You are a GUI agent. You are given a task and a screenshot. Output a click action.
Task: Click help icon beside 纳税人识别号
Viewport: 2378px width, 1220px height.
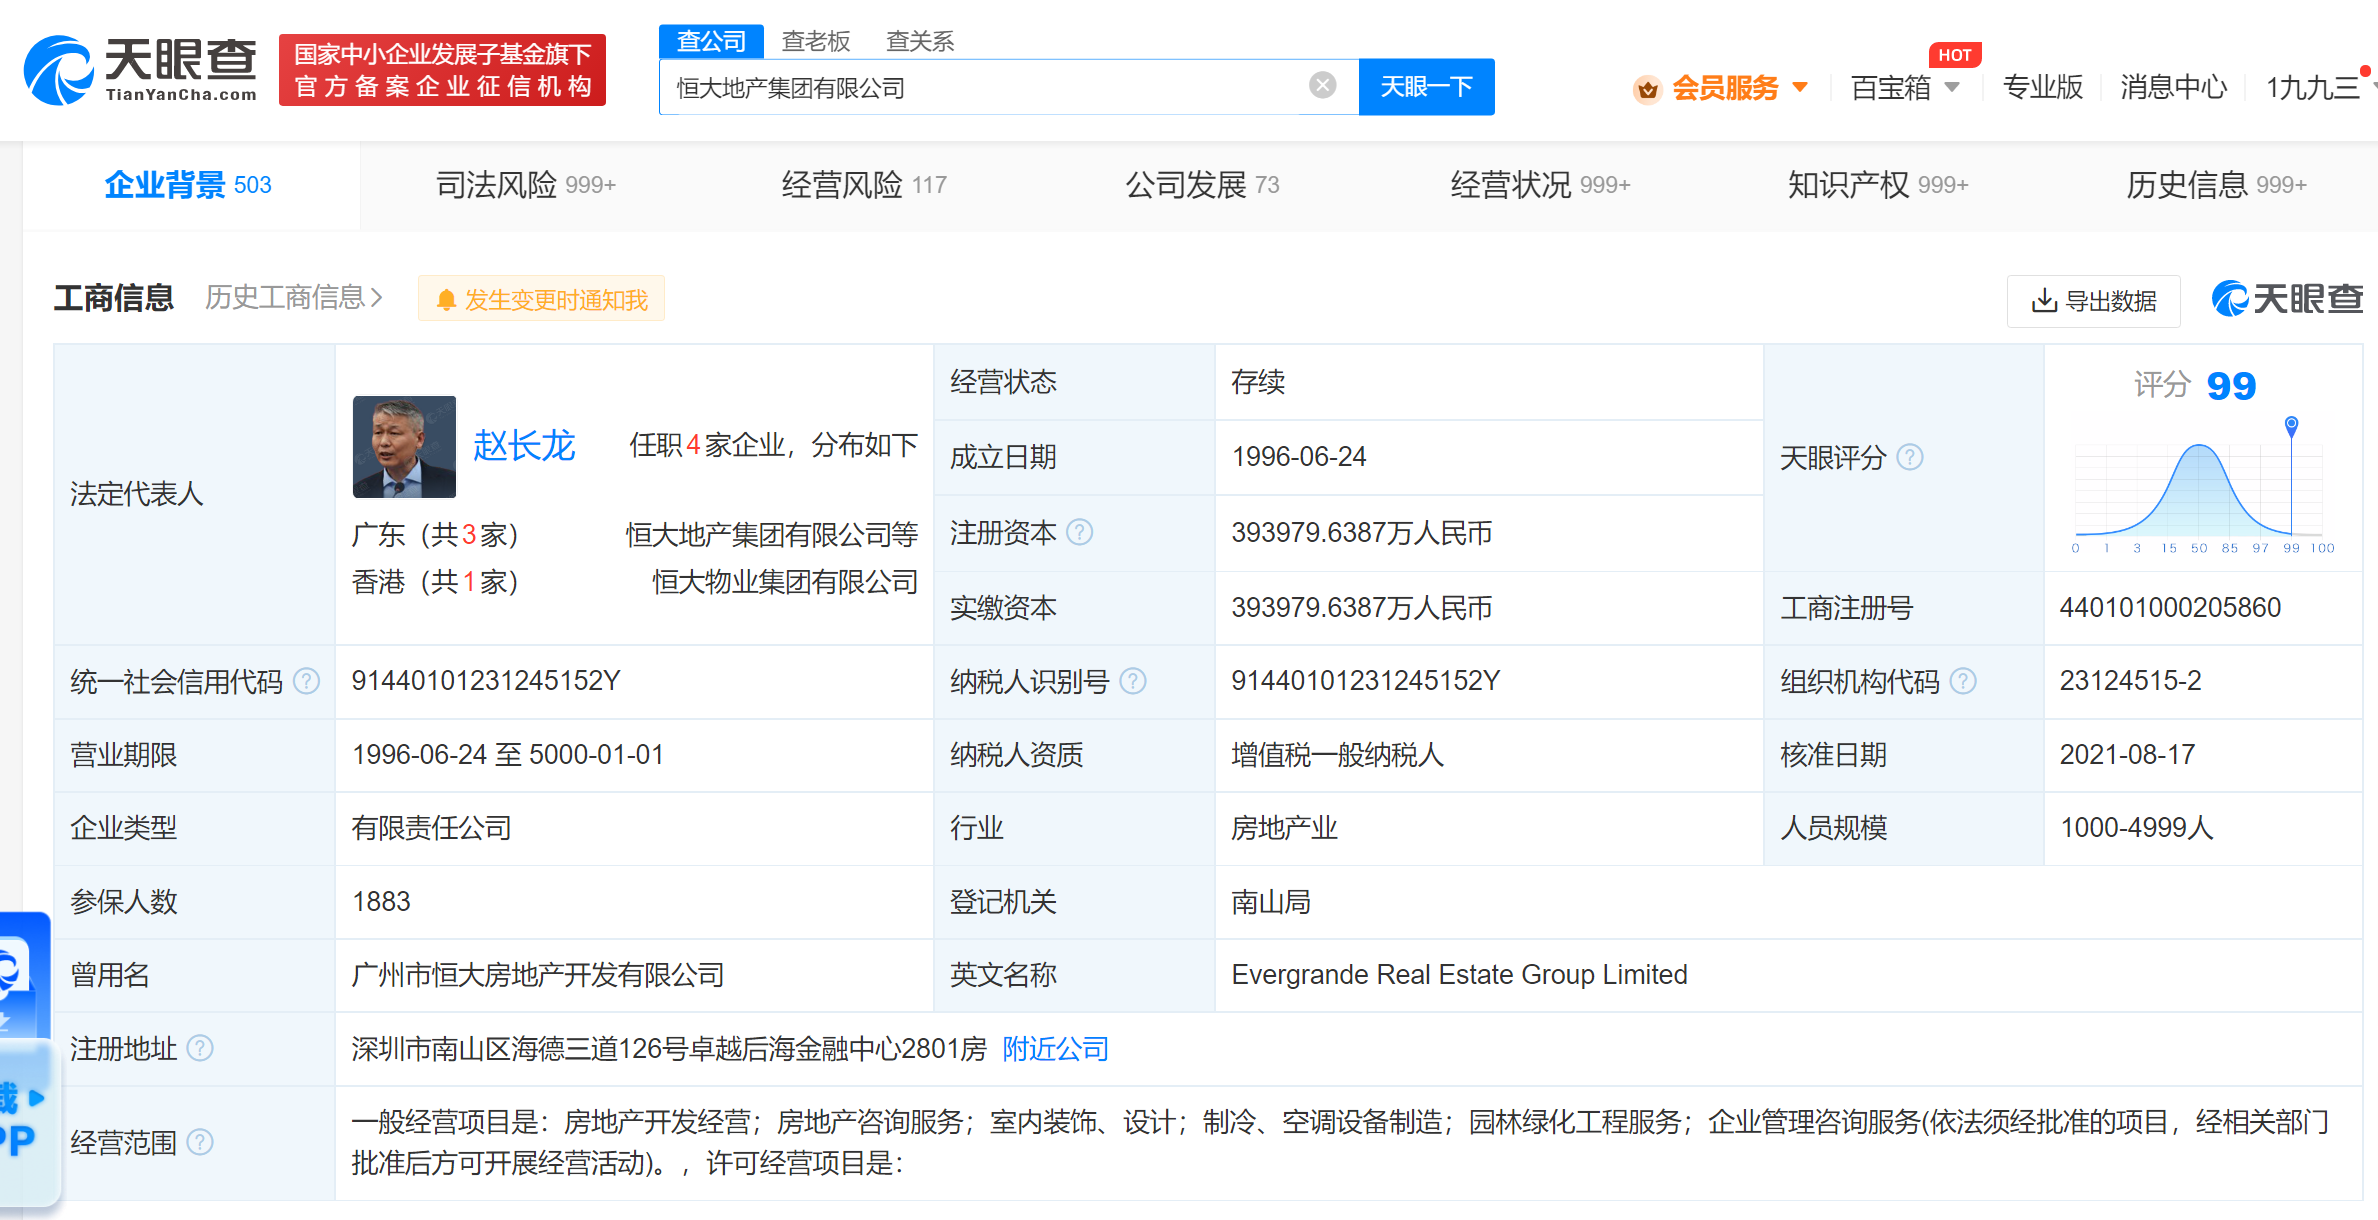(x=1133, y=681)
